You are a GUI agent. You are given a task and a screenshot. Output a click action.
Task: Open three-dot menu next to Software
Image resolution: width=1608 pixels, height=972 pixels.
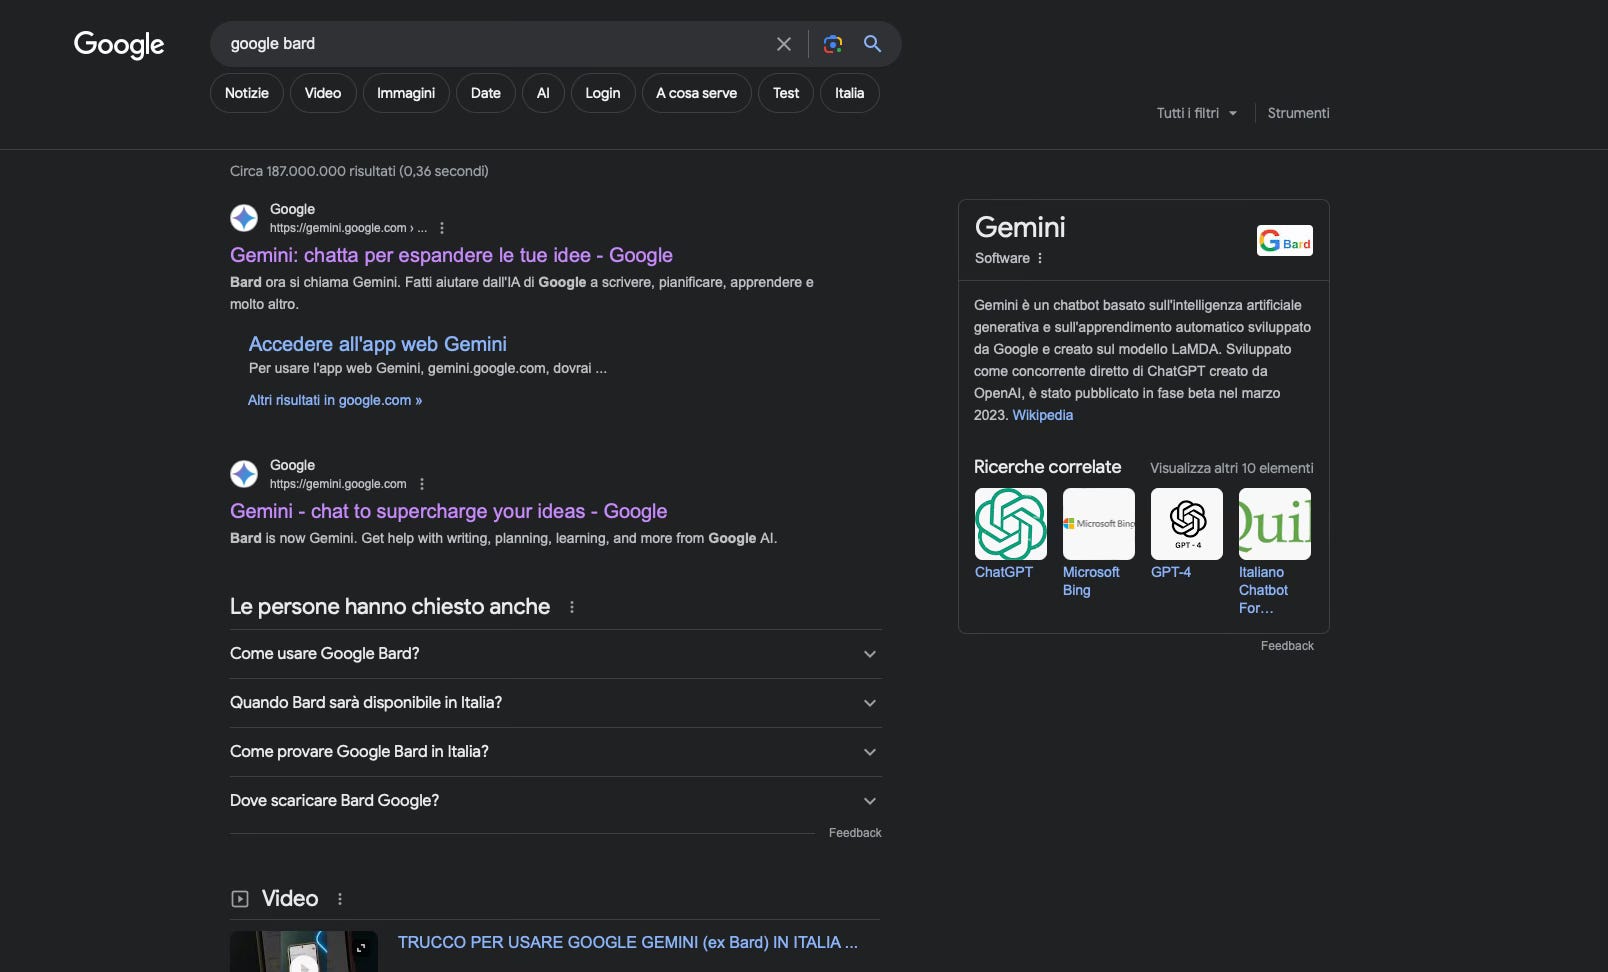click(x=1040, y=258)
